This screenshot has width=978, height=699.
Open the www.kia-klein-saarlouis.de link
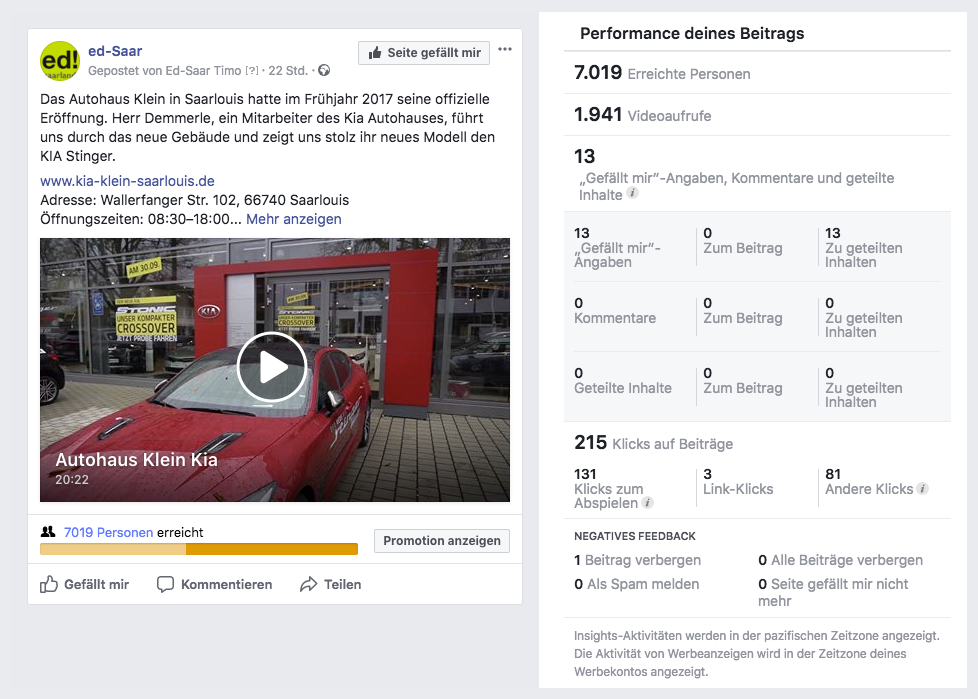[127, 181]
